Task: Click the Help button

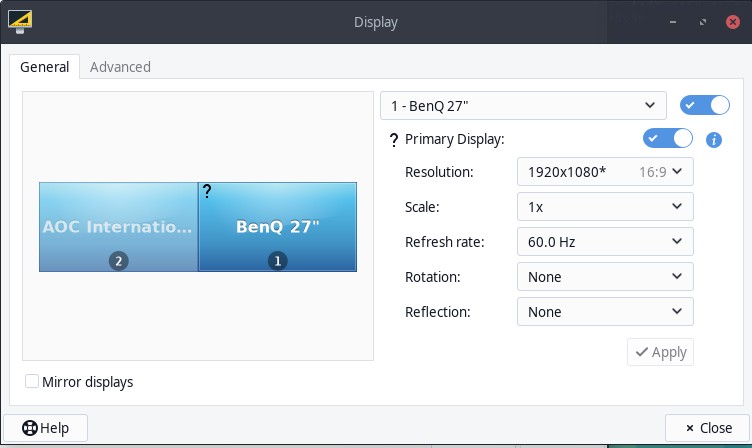Action: point(46,428)
